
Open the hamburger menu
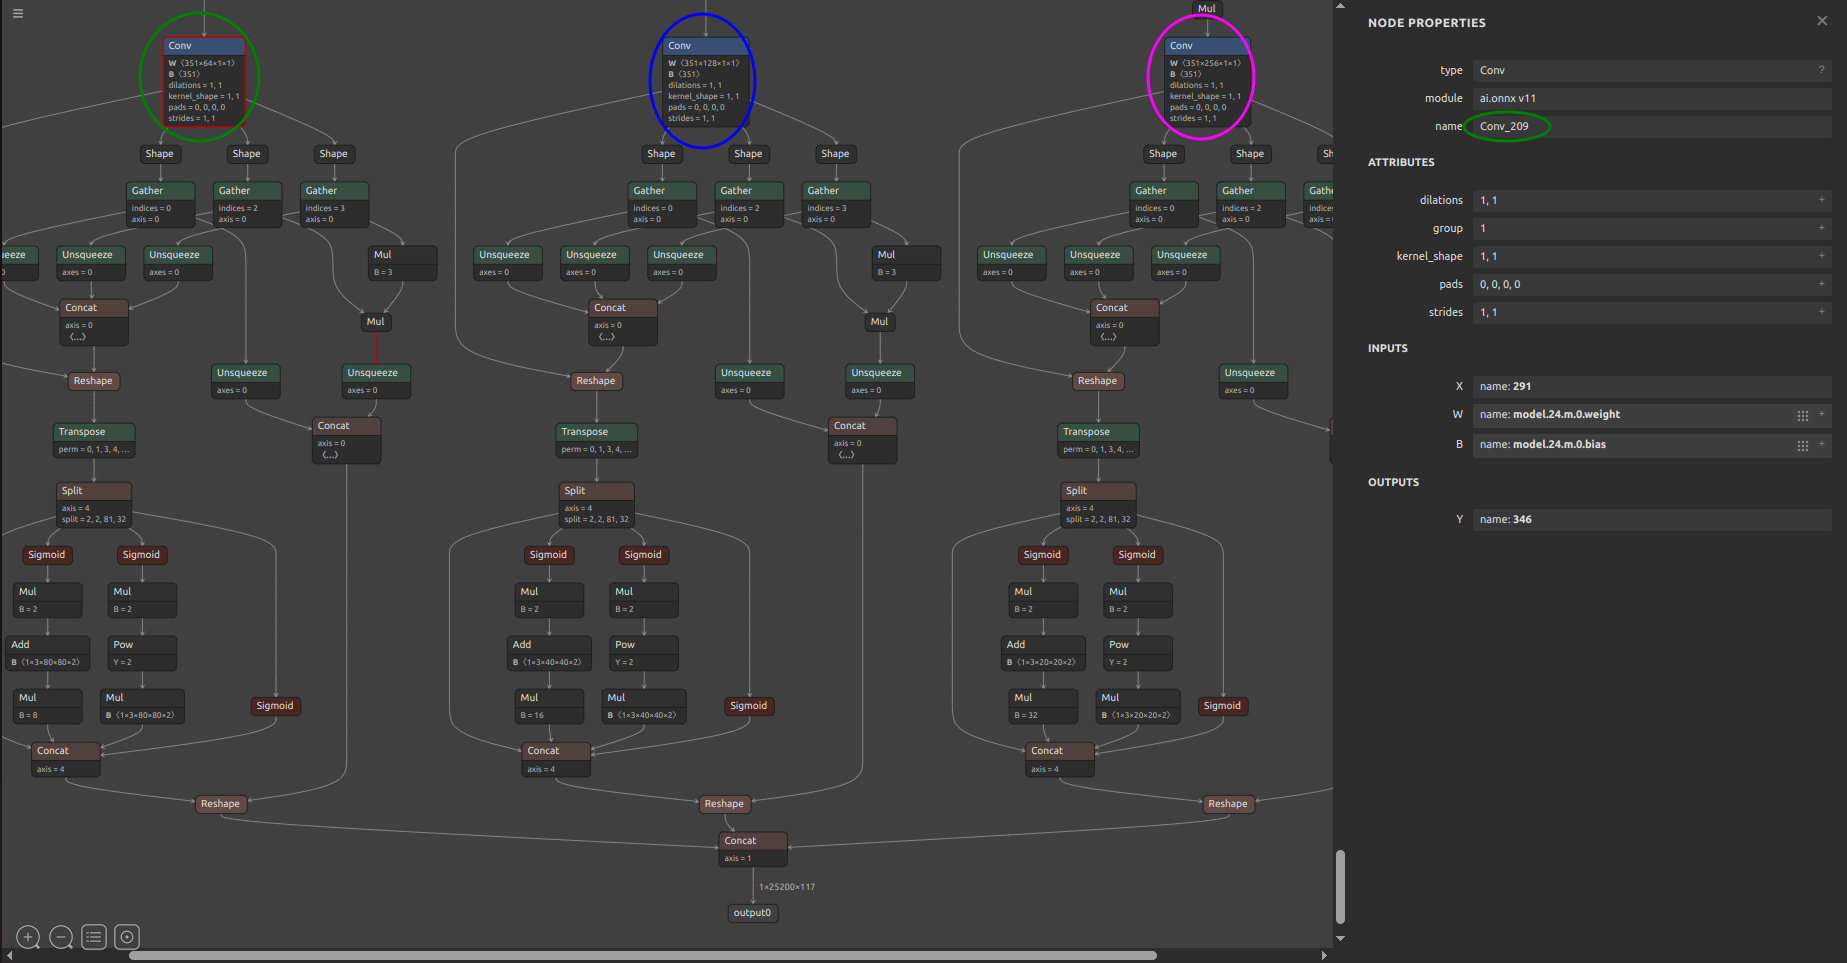[x=18, y=14]
